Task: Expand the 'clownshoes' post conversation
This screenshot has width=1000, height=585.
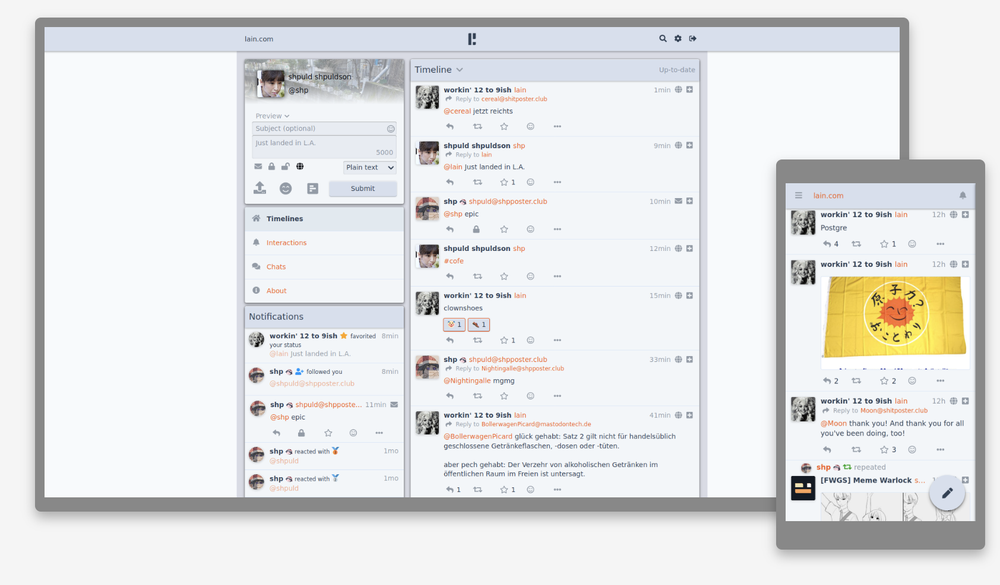Action: pos(689,296)
